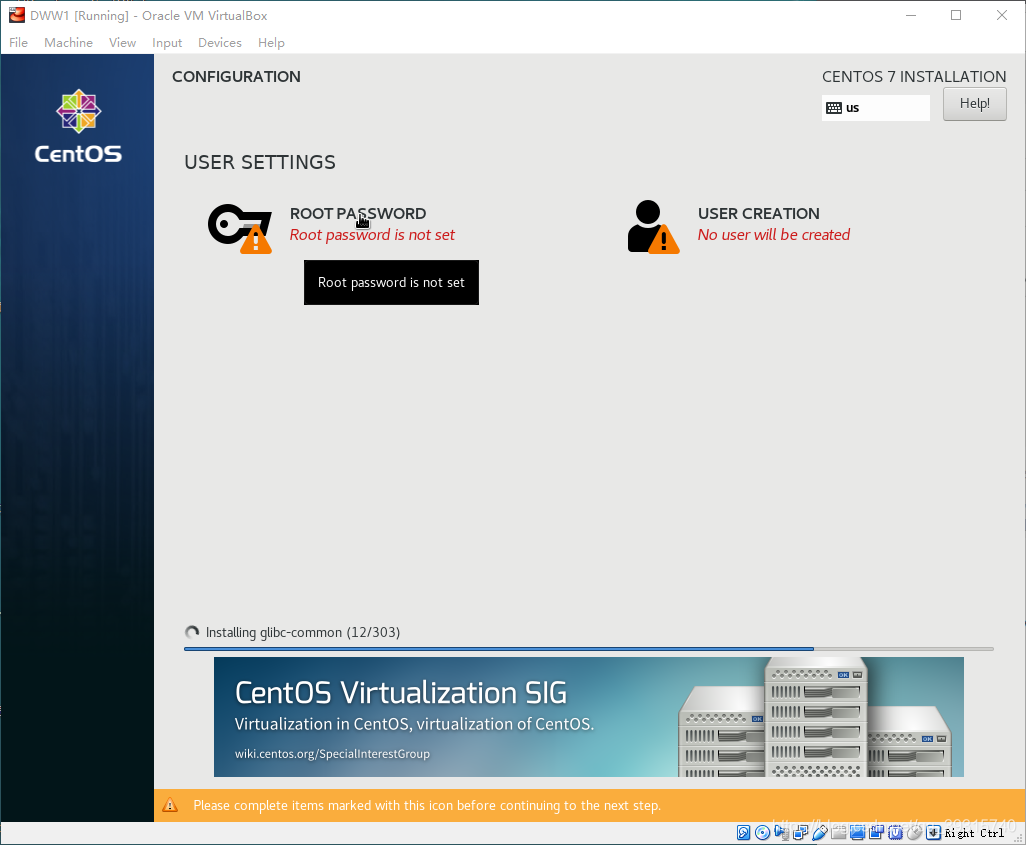
Task: Open the VirtualBox Help menu
Action: click(x=271, y=43)
